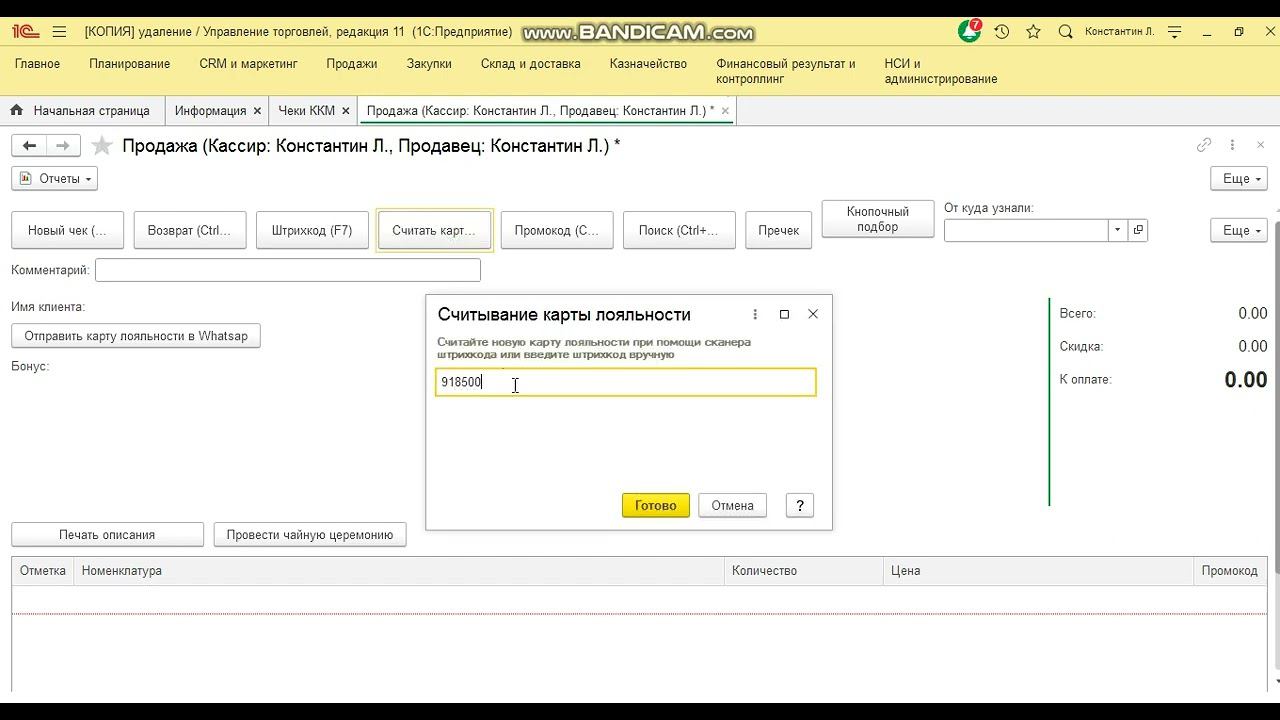This screenshot has height=720, width=1280.
Task: Open Главное section
Action: [37, 64]
